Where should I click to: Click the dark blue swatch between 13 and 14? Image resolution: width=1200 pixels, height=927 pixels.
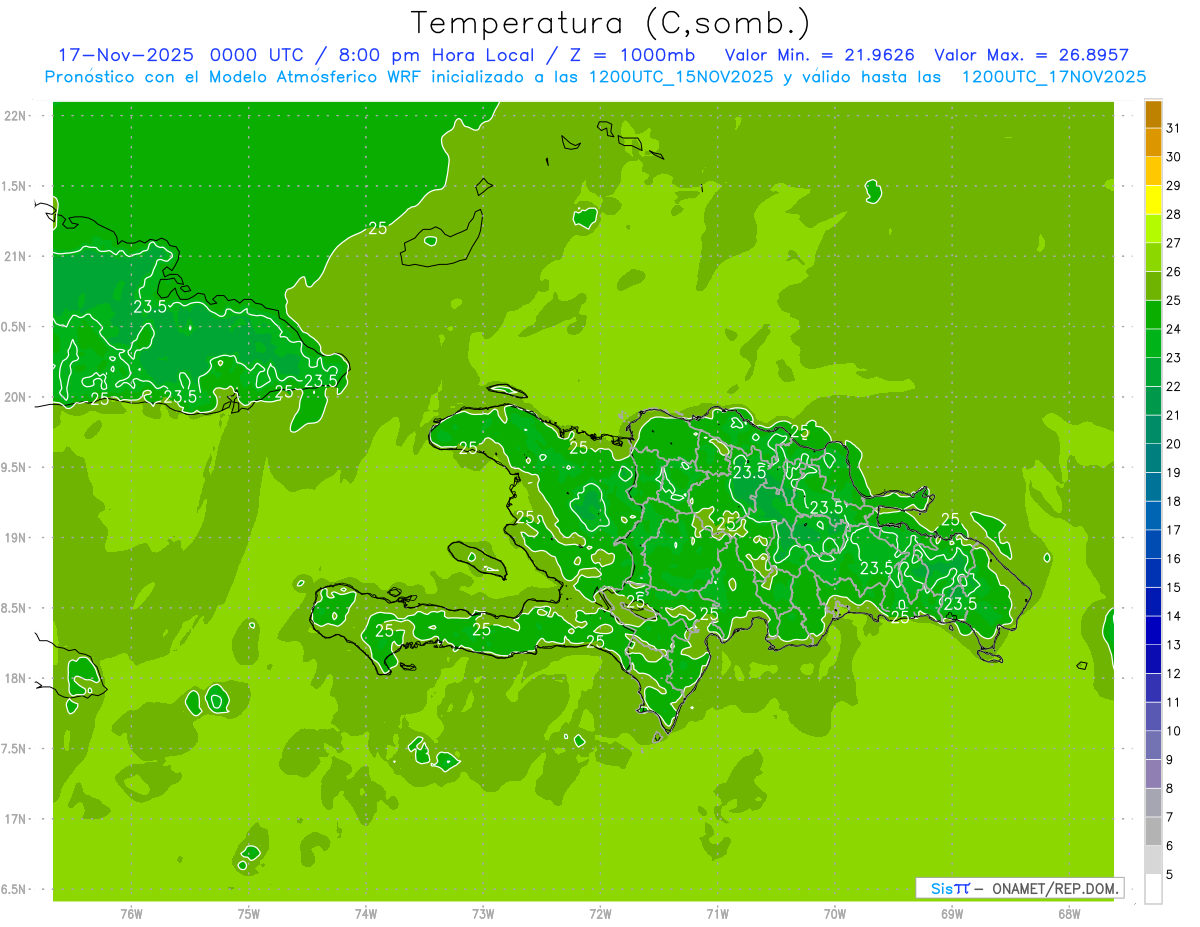pyautogui.click(x=1153, y=631)
